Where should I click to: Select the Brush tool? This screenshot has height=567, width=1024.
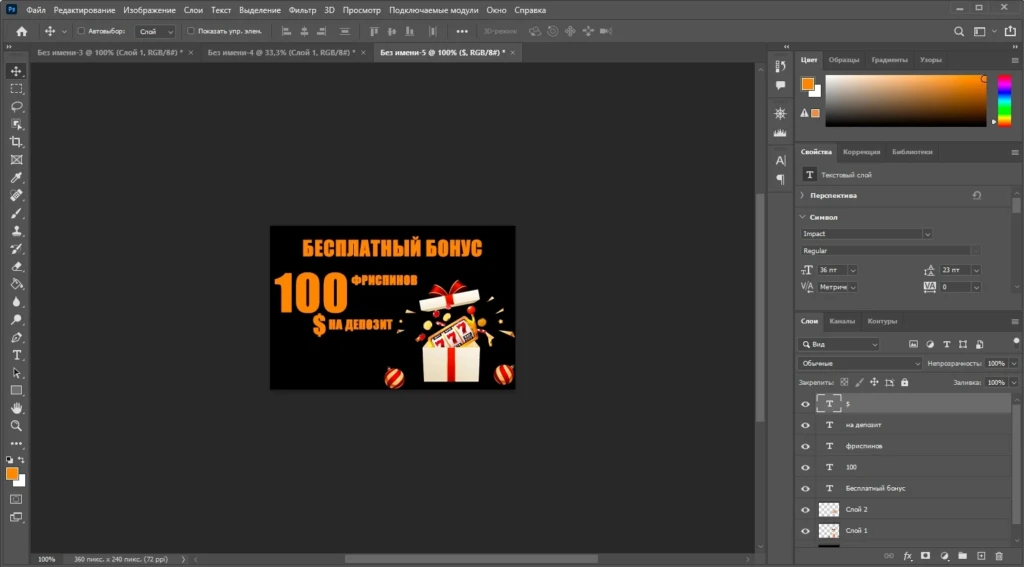[x=16, y=213]
